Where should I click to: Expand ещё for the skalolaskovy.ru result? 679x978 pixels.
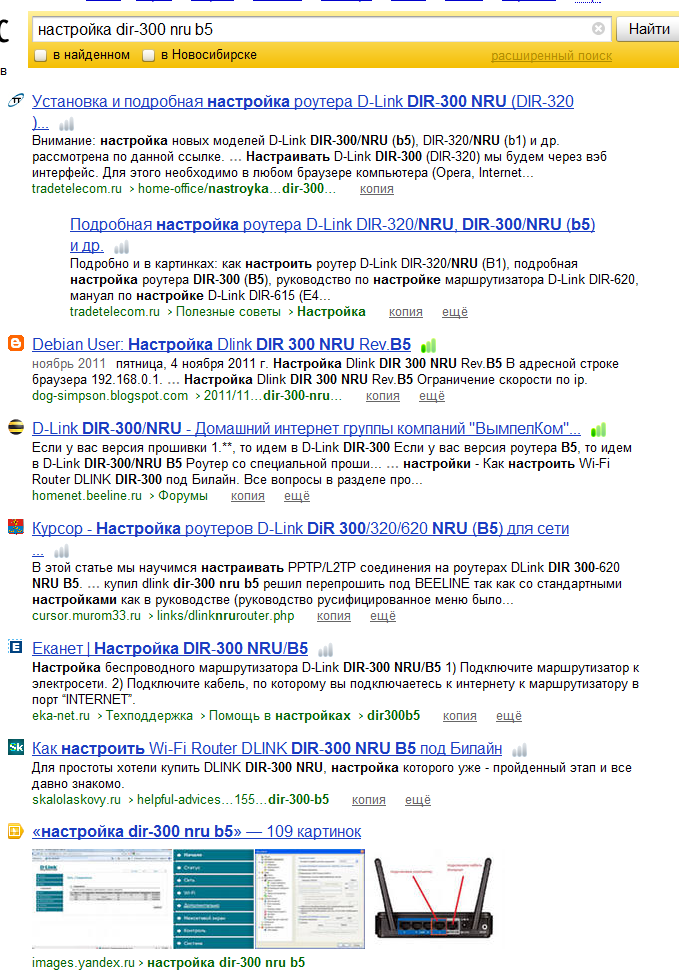pos(418,800)
